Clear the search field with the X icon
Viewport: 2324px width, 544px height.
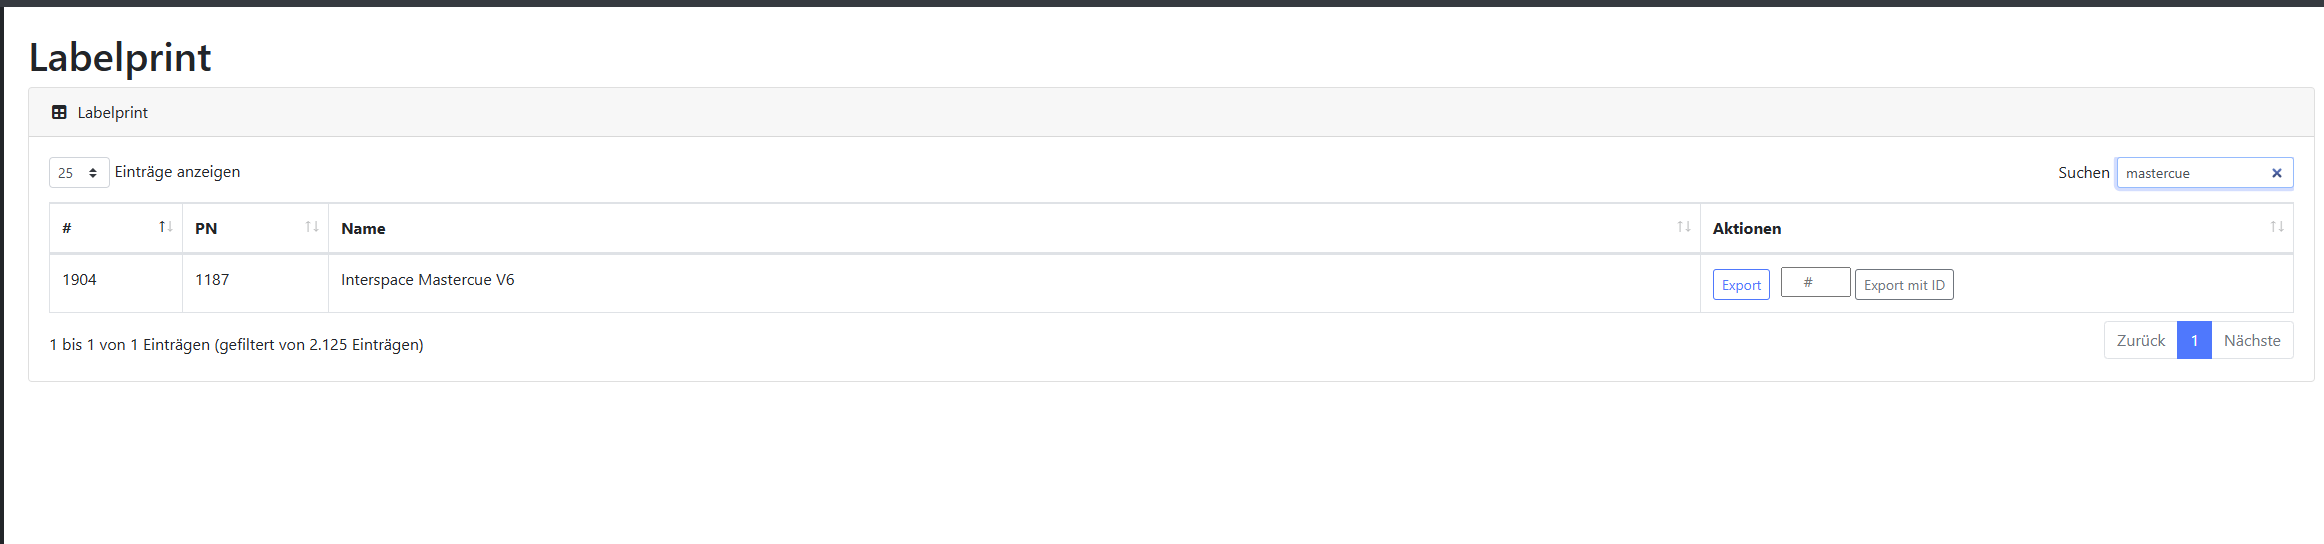pos(2277,173)
